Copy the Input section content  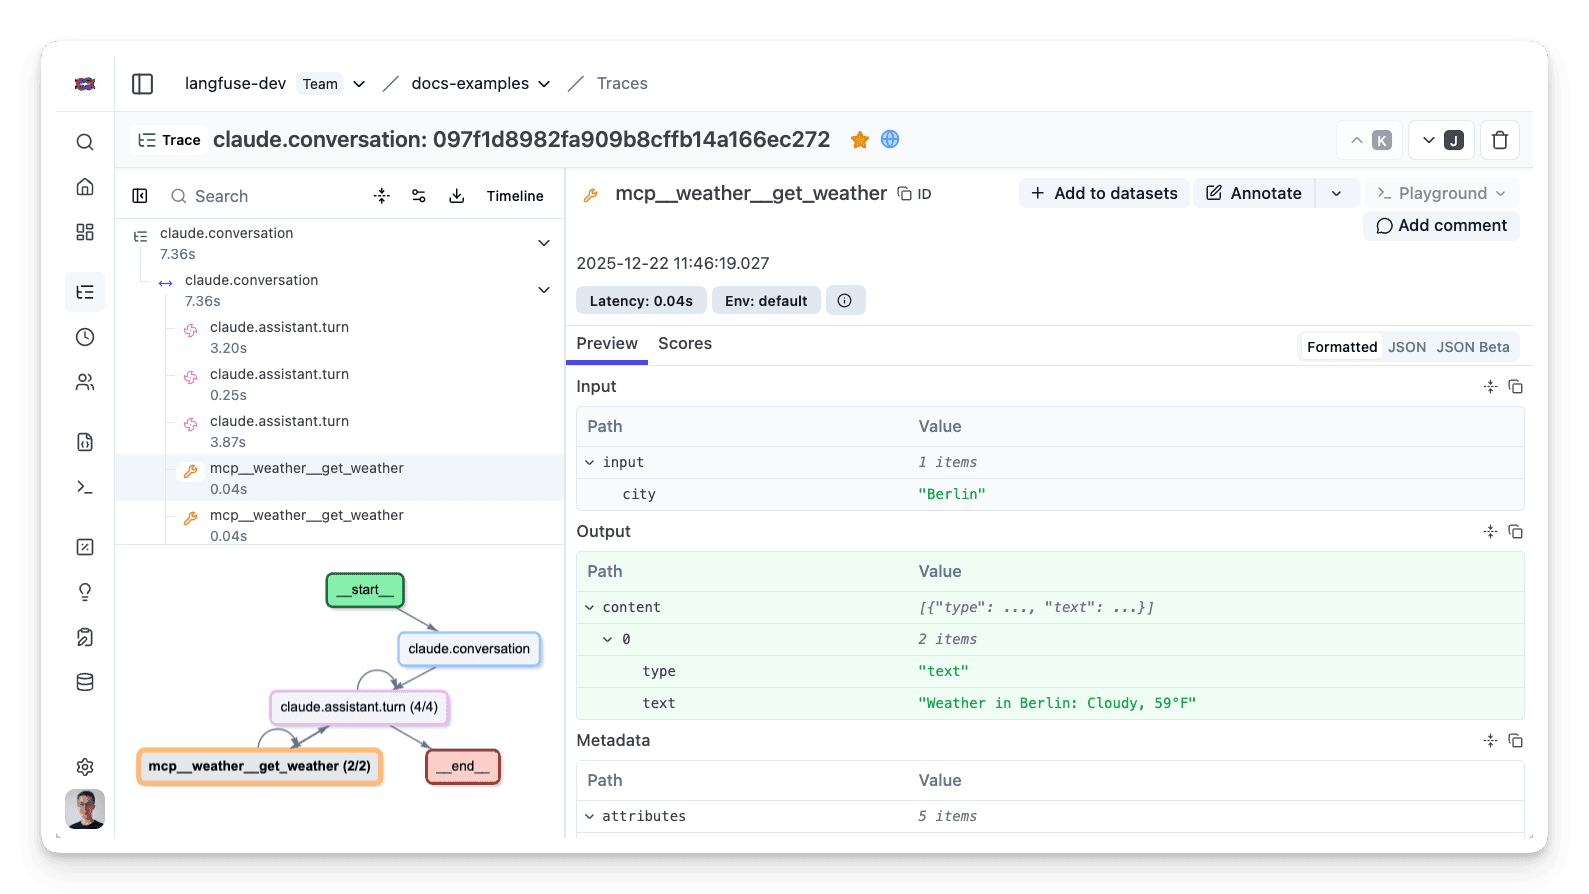tap(1516, 387)
